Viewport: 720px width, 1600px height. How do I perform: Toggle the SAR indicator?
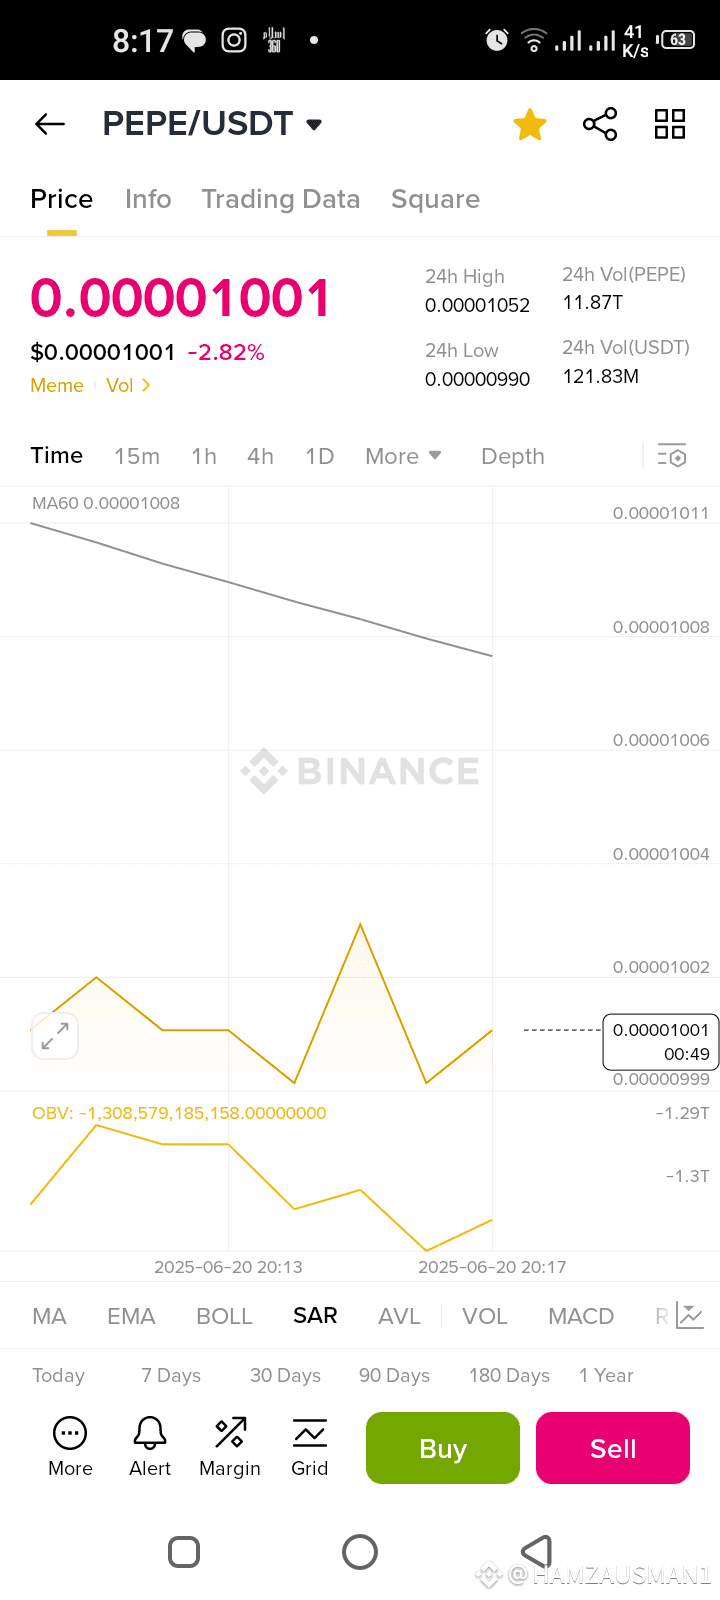[x=315, y=1316]
